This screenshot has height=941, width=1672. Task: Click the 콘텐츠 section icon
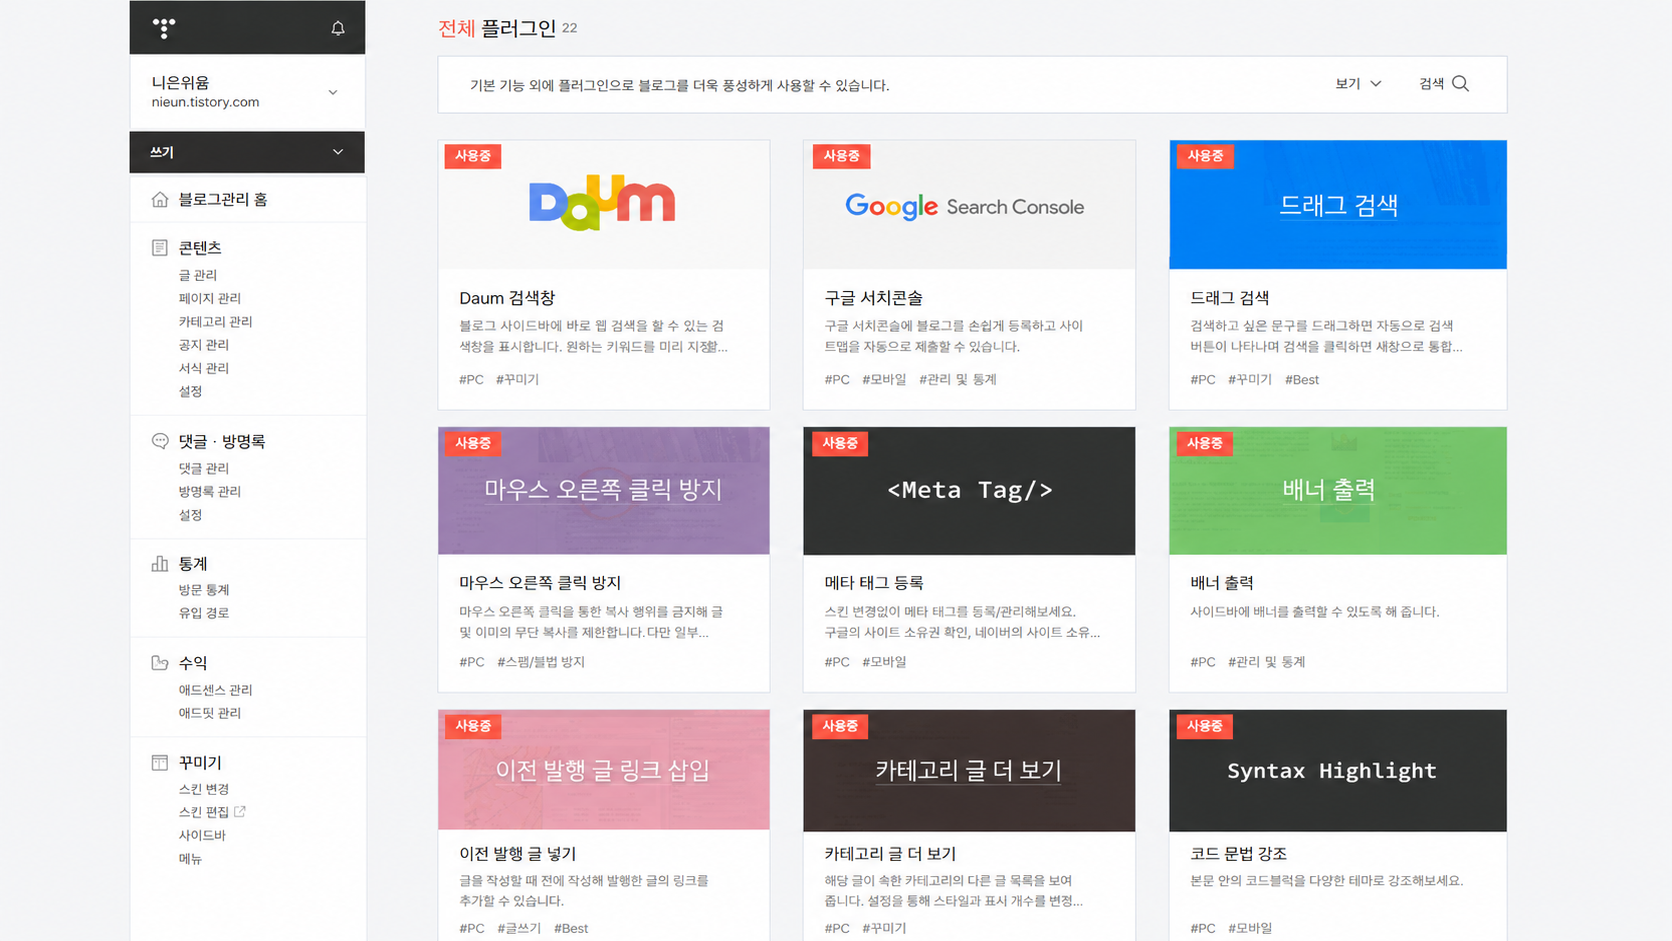click(x=159, y=247)
